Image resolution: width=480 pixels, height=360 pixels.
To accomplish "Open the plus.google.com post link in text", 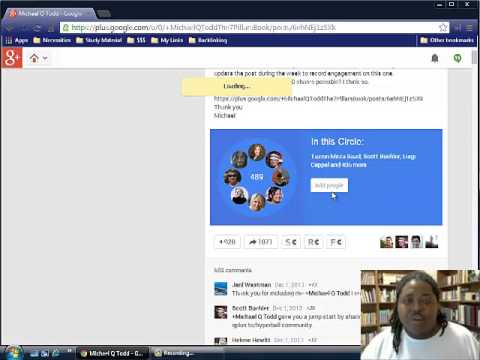I will (x=318, y=99).
